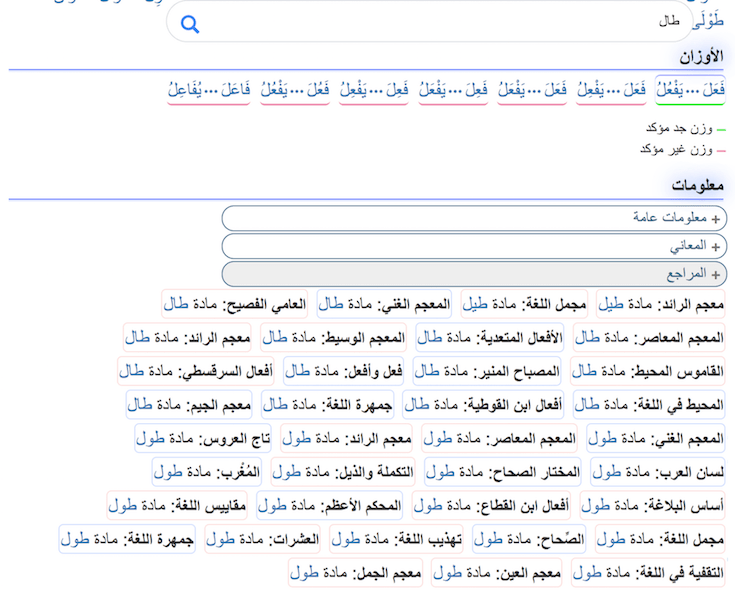Open معجم الرائد entry for مادة طال
The image size is (735, 596).
click(x=187, y=338)
